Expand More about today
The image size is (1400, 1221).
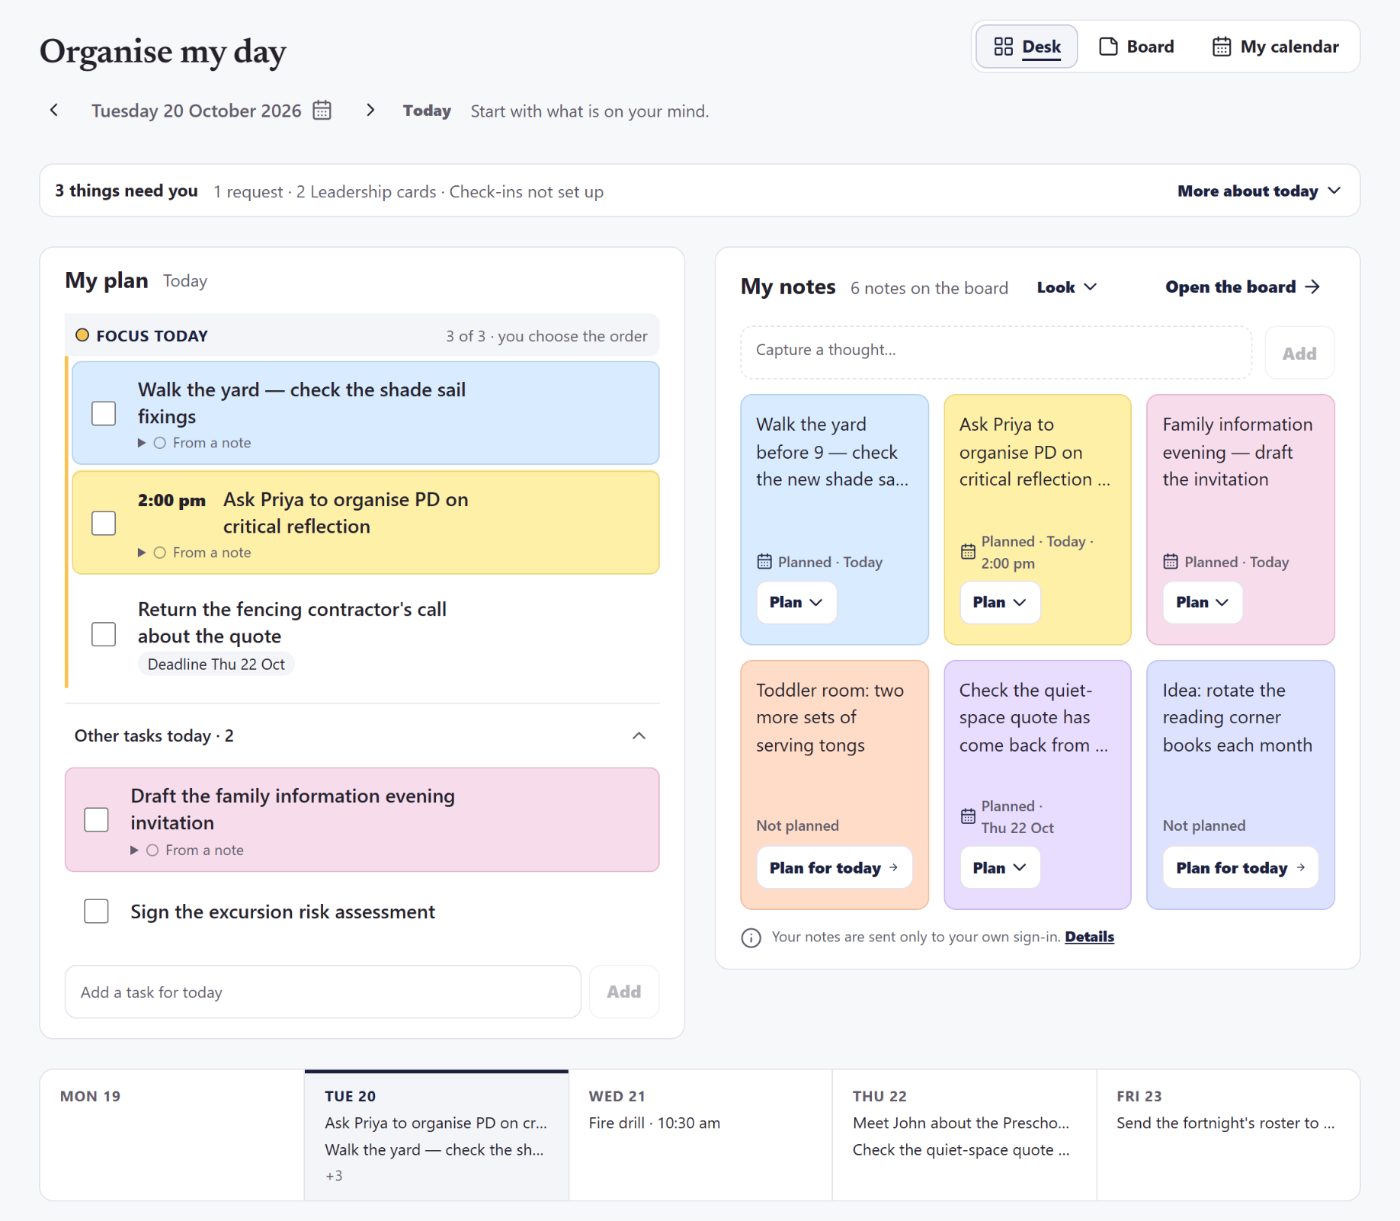(x=1258, y=191)
